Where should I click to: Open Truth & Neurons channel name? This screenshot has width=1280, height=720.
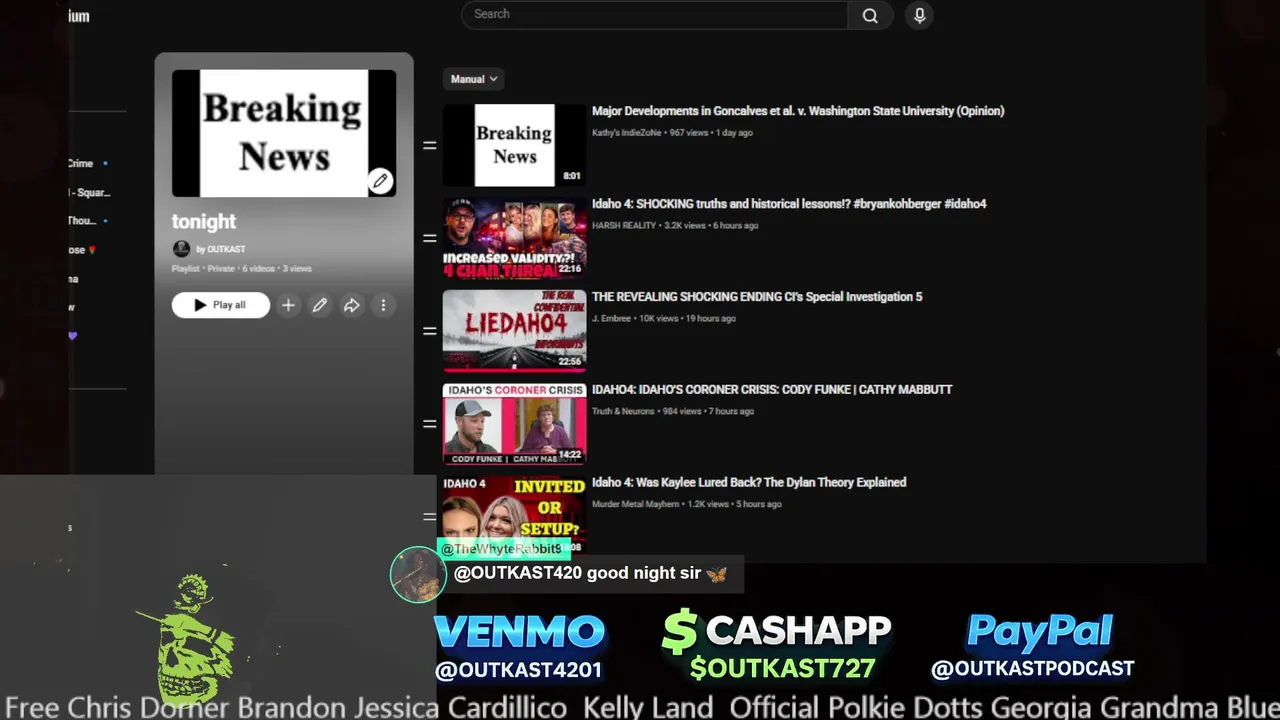point(623,411)
